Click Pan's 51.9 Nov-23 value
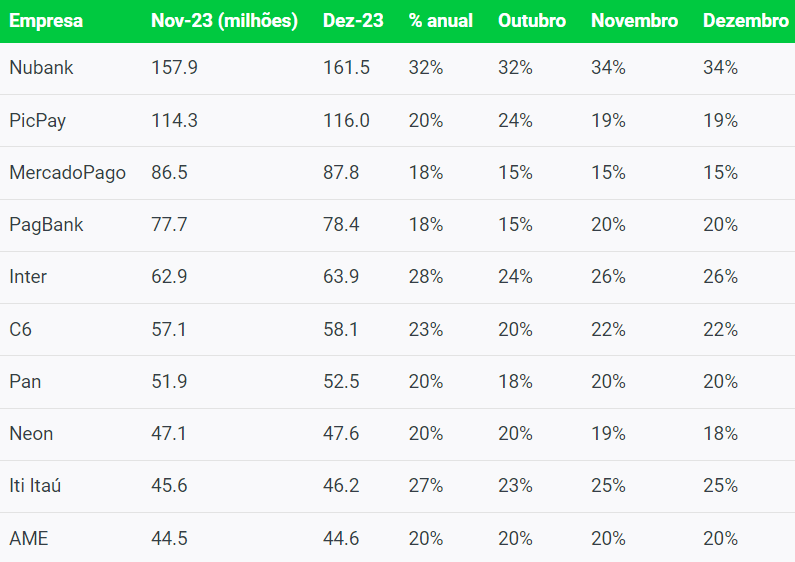The height and width of the screenshot is (562, 795). (x=169, y=382)
